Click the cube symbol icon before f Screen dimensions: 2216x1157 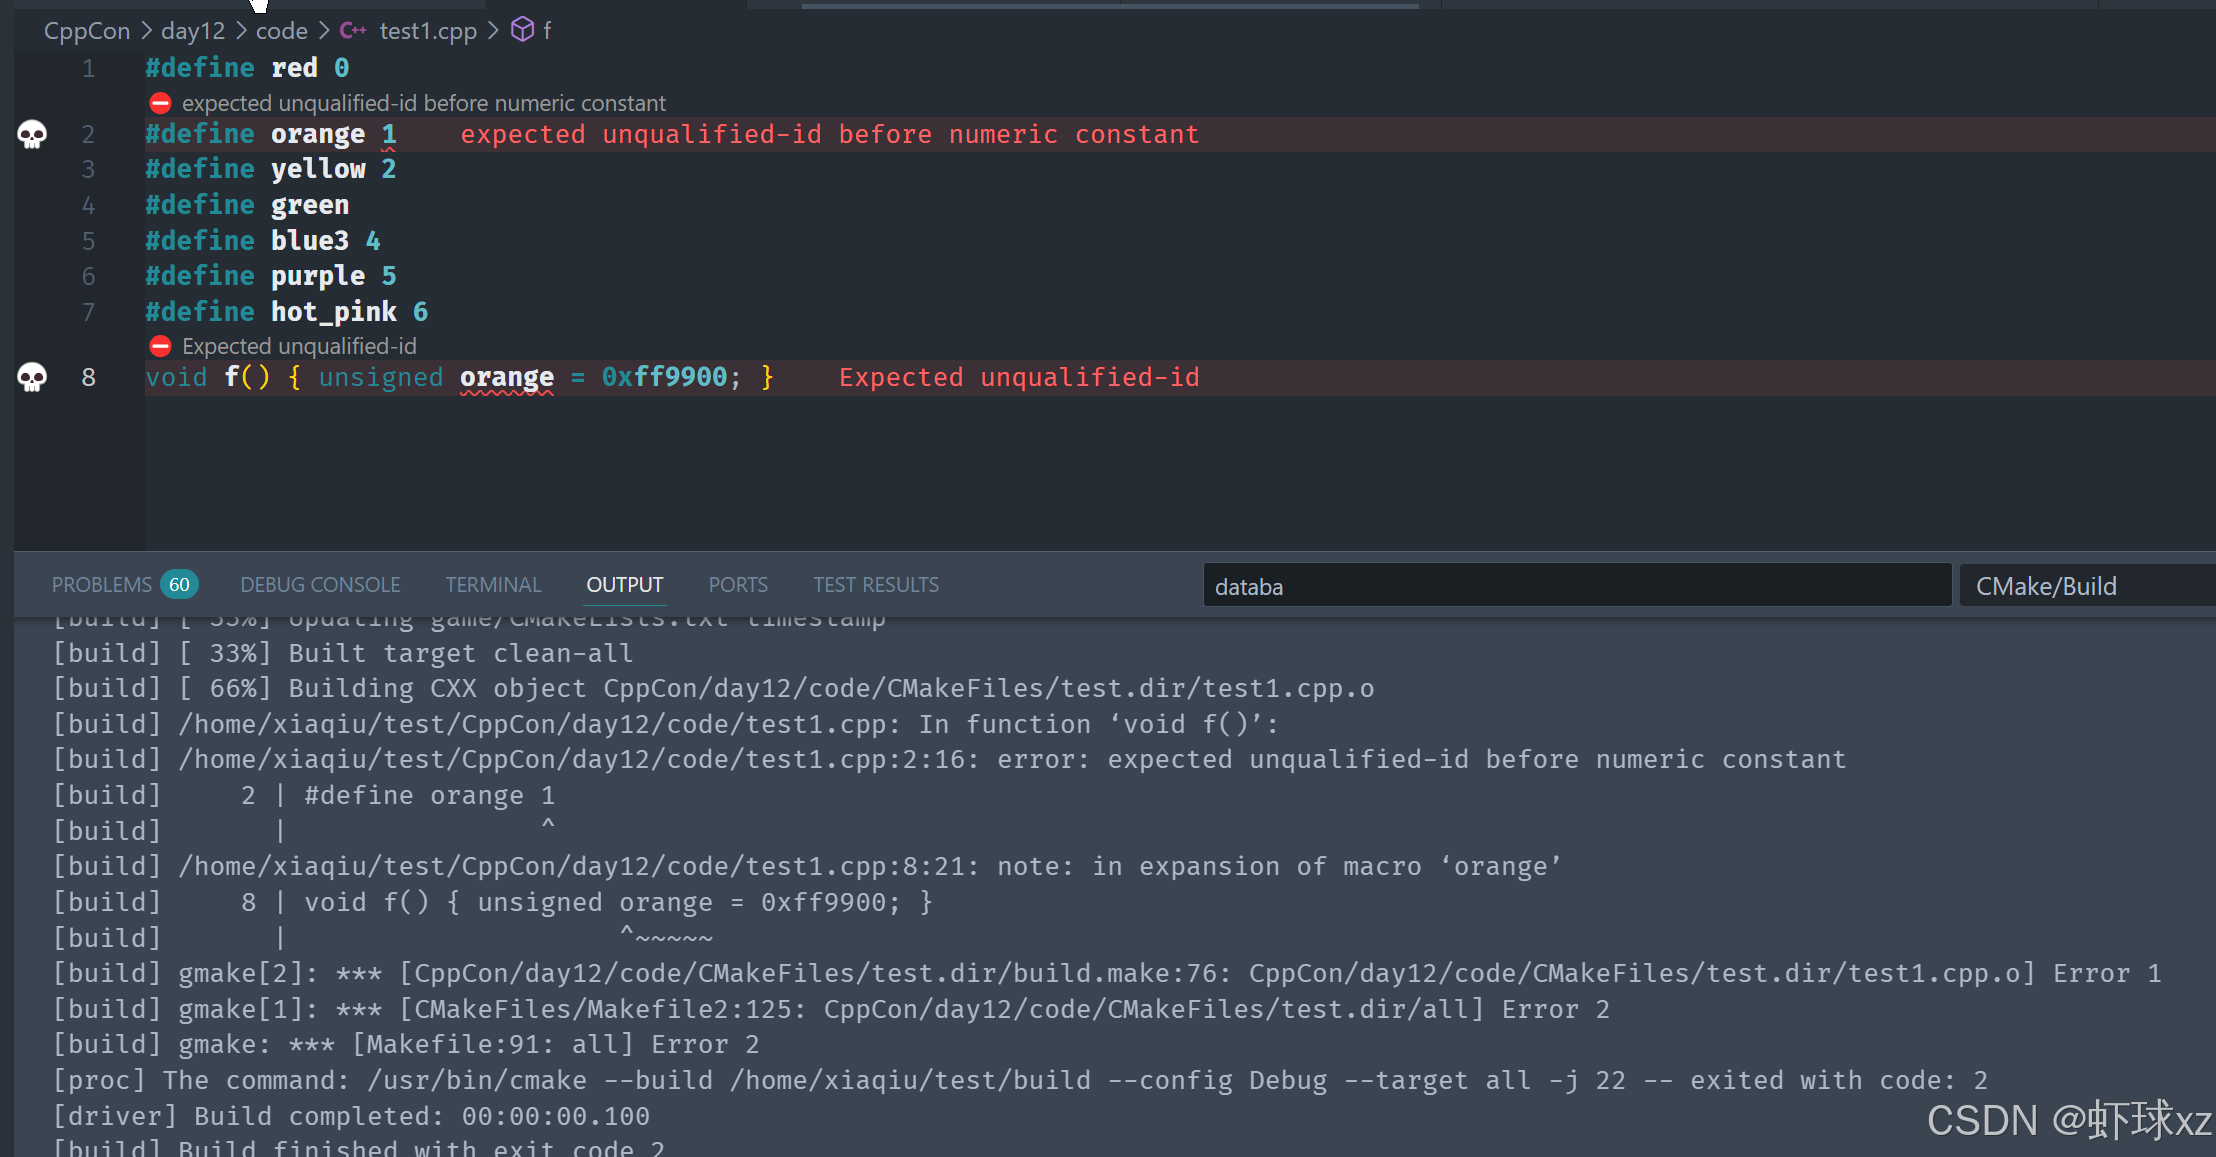(x=522, y=30)
